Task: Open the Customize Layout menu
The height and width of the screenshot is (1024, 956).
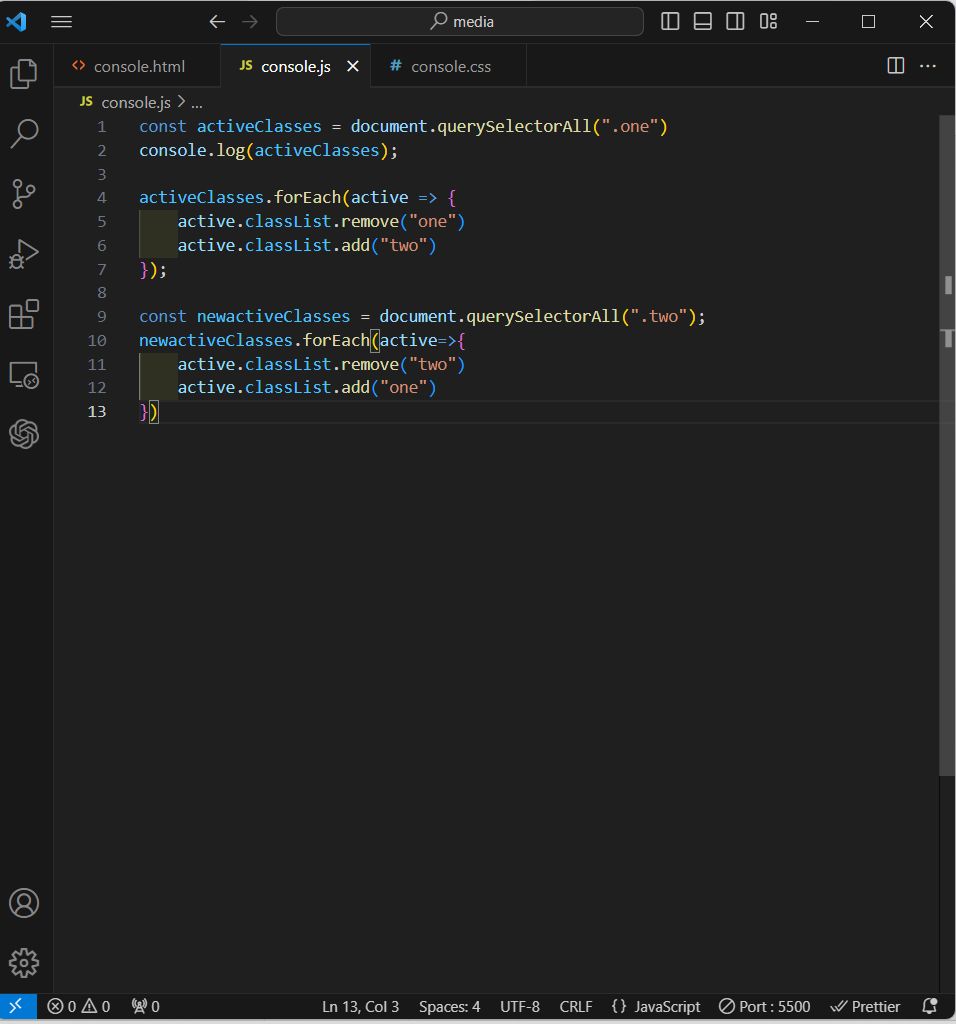Action: coord(768,21)
